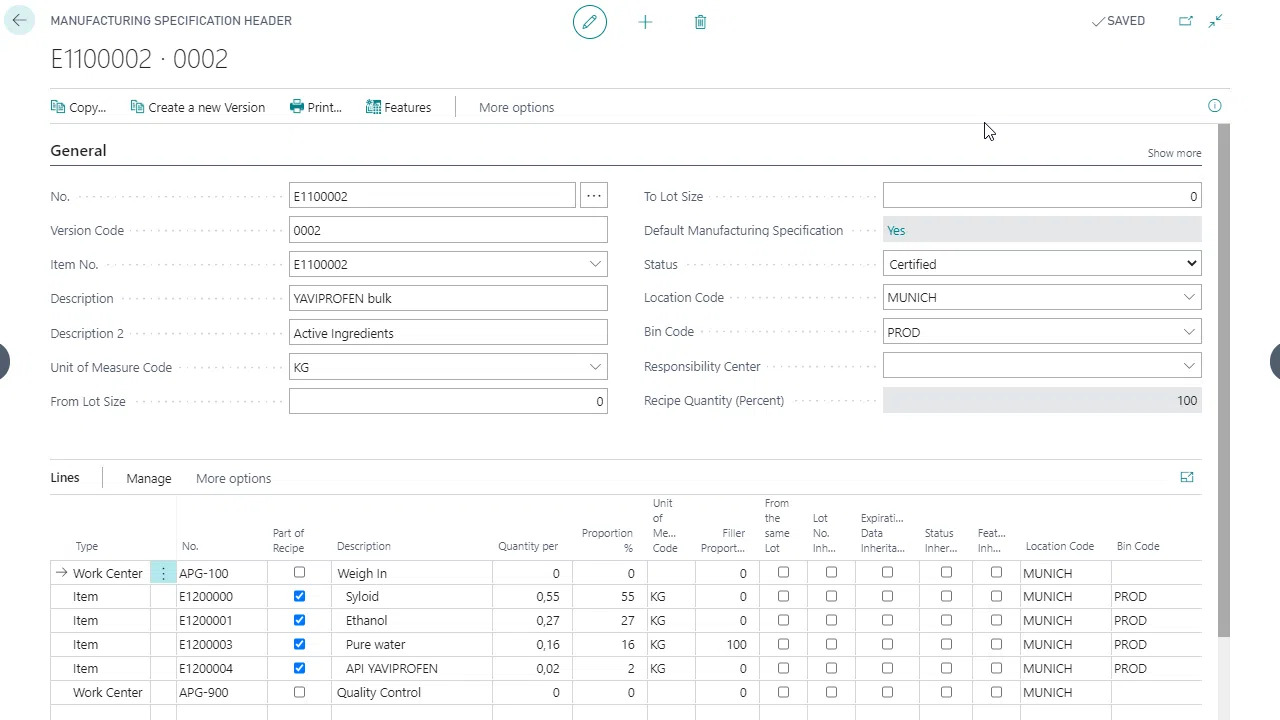Image resolution: width=1280 pixels, height=720 pixels.
Task: Click the trash delete icon
Action: [700, 22]
